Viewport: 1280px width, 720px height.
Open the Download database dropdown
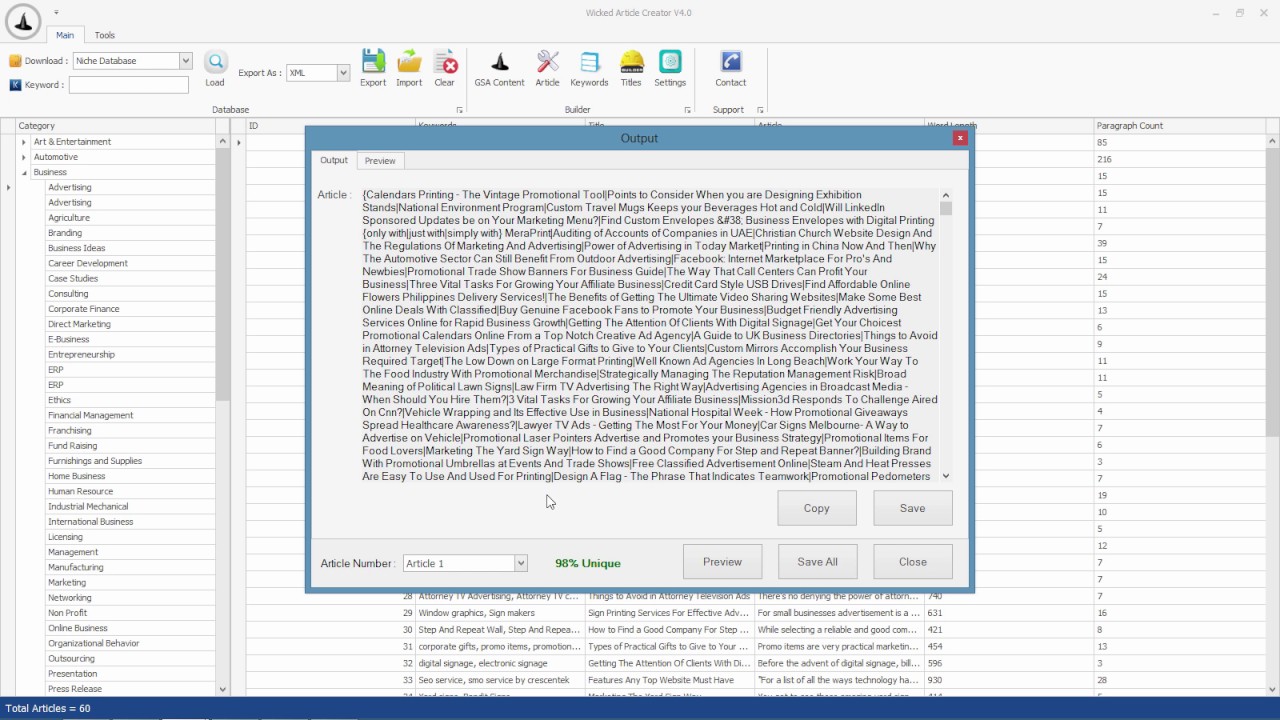coord(185,61)
